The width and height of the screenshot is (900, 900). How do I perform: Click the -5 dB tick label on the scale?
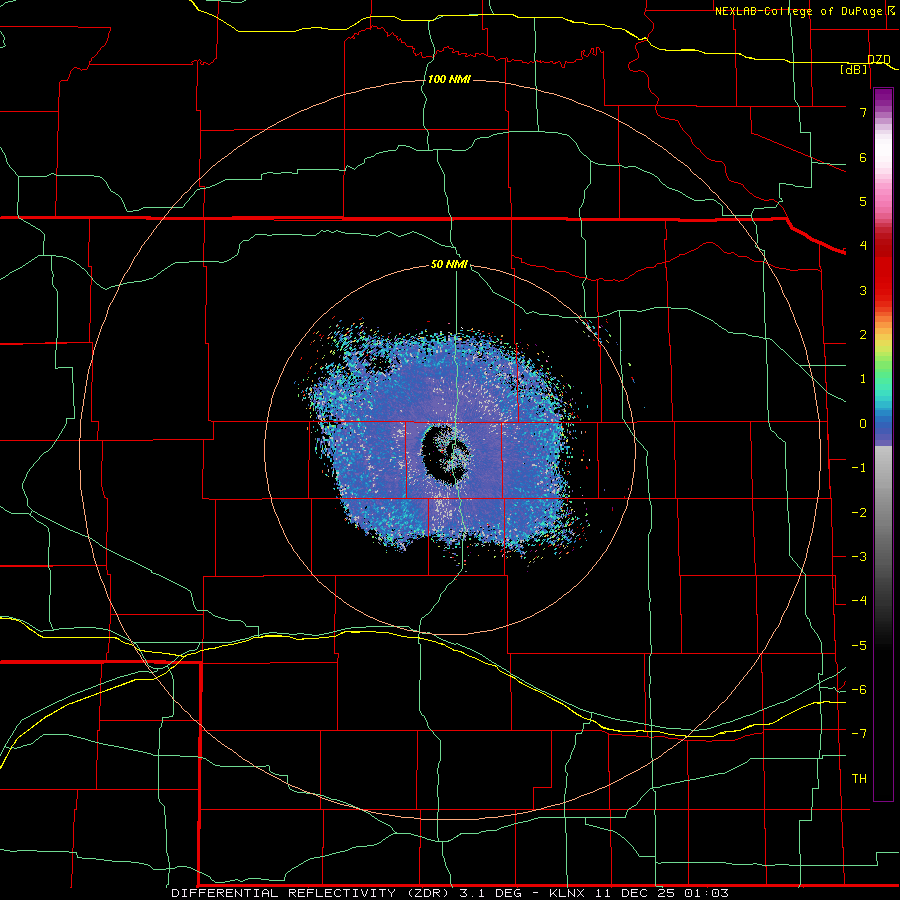pyautogui.click(x=859, y=645)
